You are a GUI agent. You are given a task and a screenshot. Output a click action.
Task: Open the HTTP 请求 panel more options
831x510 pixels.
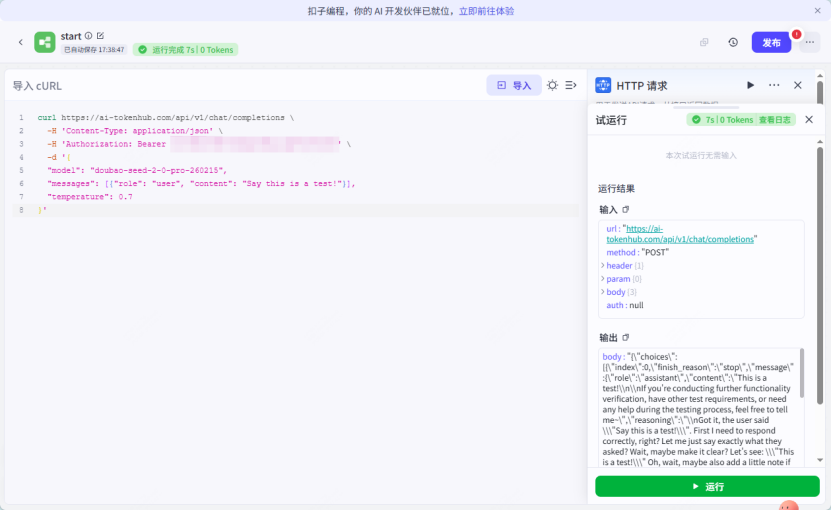774,85
